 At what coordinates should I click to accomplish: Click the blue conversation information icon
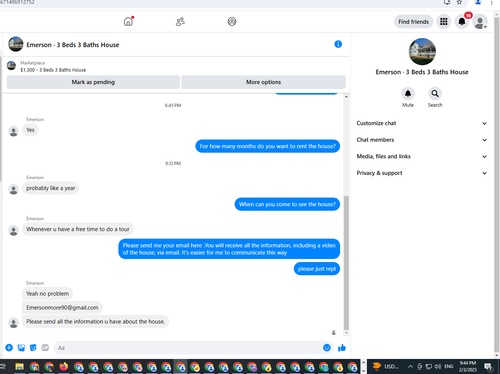point(338,44)
